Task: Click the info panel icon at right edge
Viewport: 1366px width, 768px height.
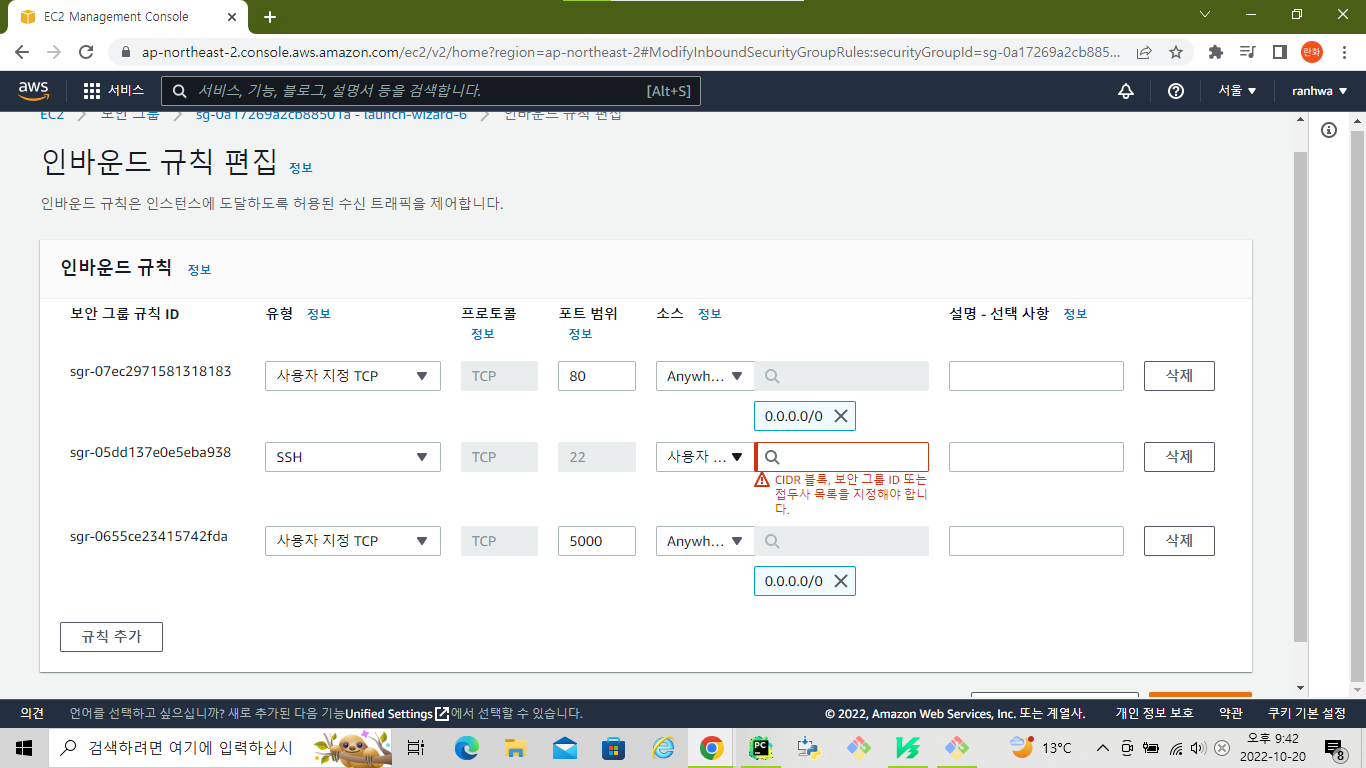Action: pos(1329,130)
